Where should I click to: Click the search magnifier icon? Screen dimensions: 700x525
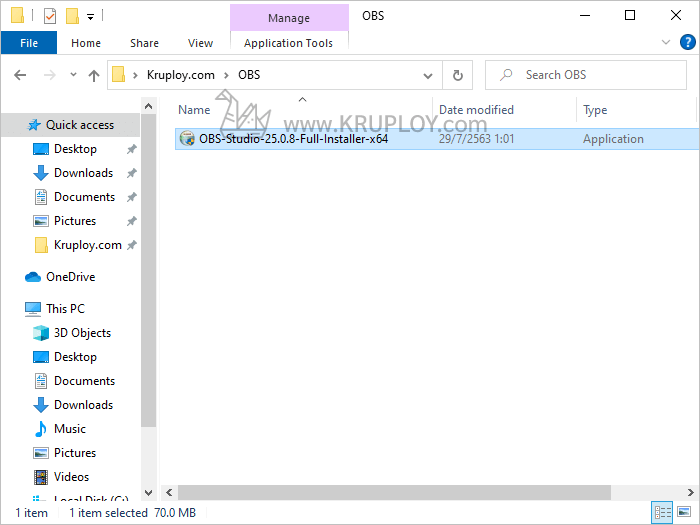[x=506, y=75]
